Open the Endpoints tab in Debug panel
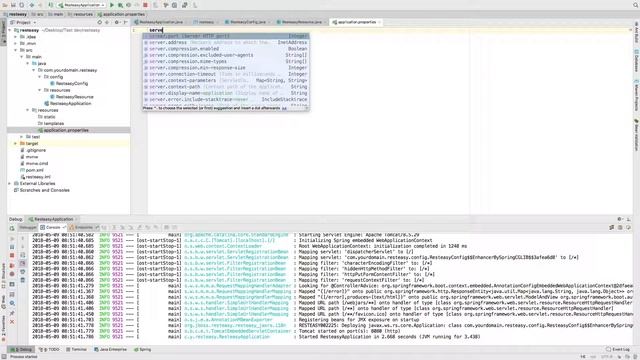 pos(83,227)
